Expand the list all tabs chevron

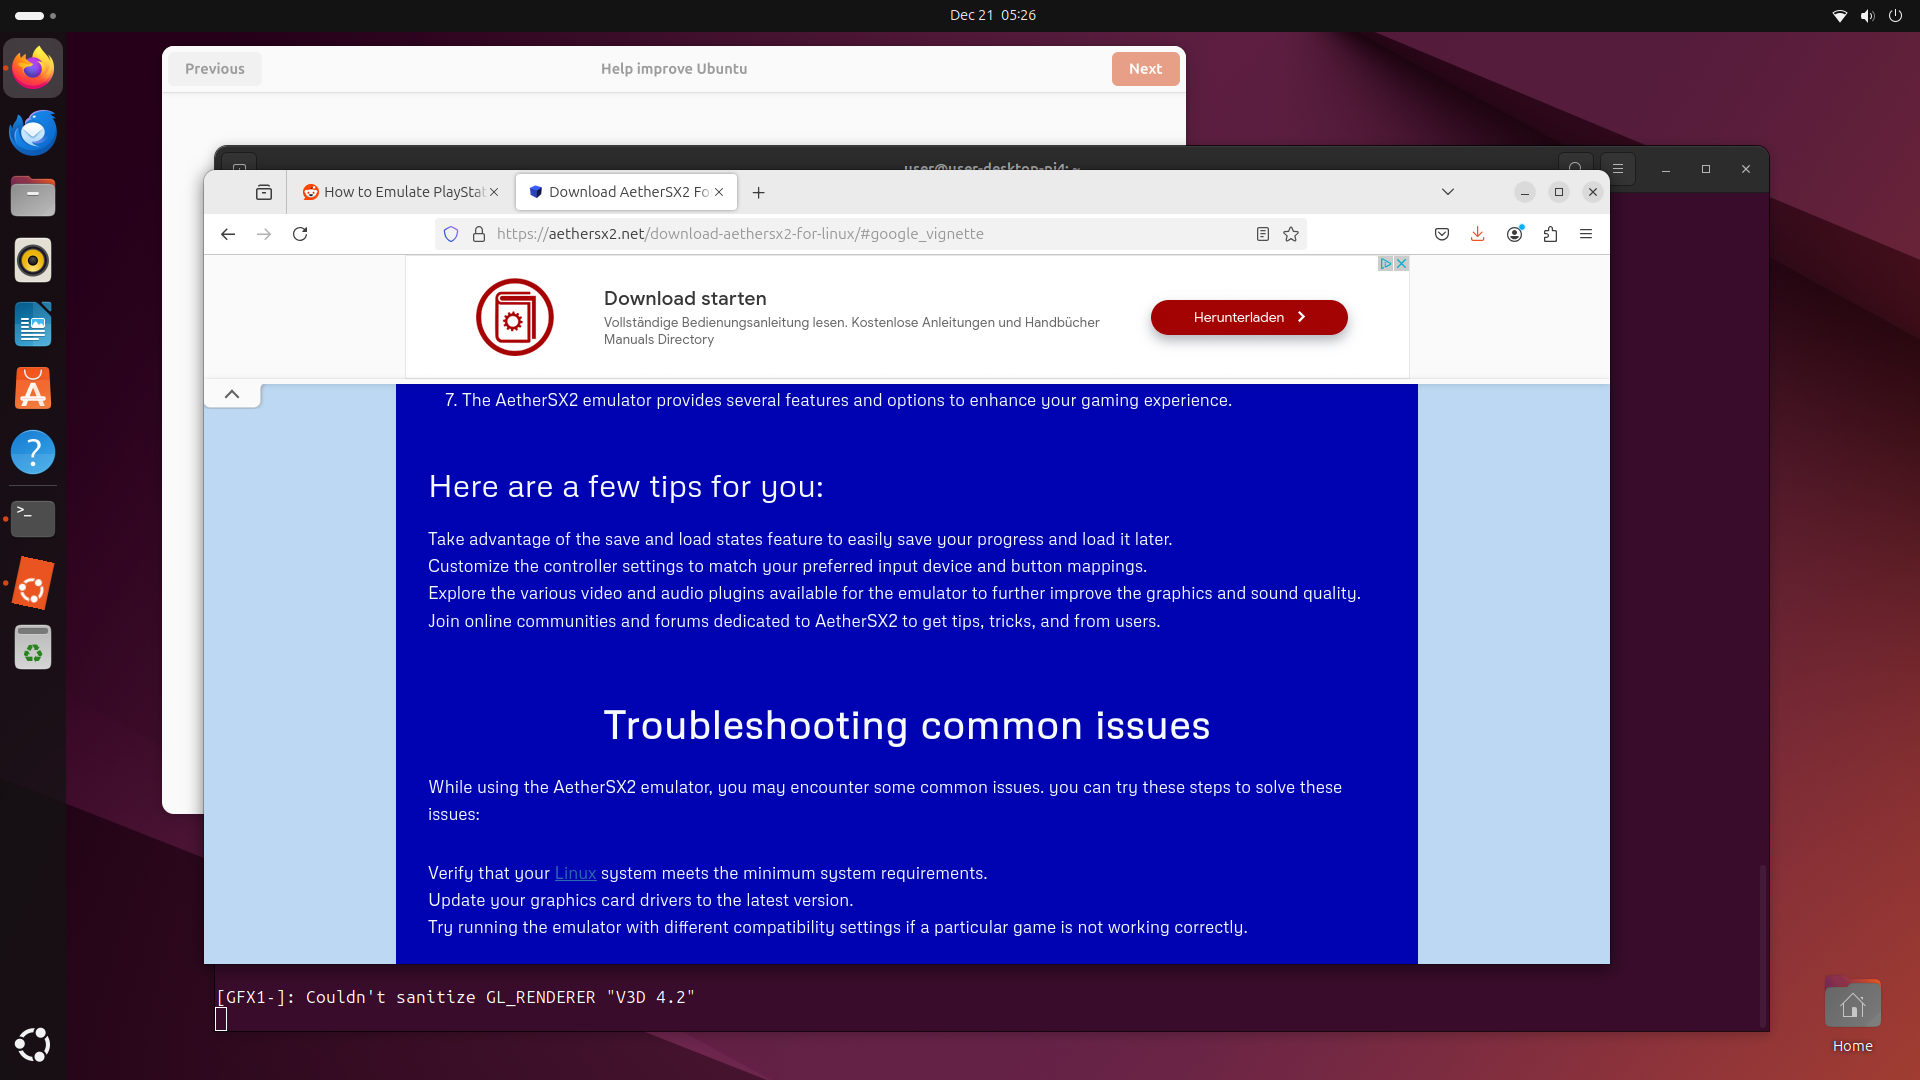pyautogui.click(x=1447, y=192)
